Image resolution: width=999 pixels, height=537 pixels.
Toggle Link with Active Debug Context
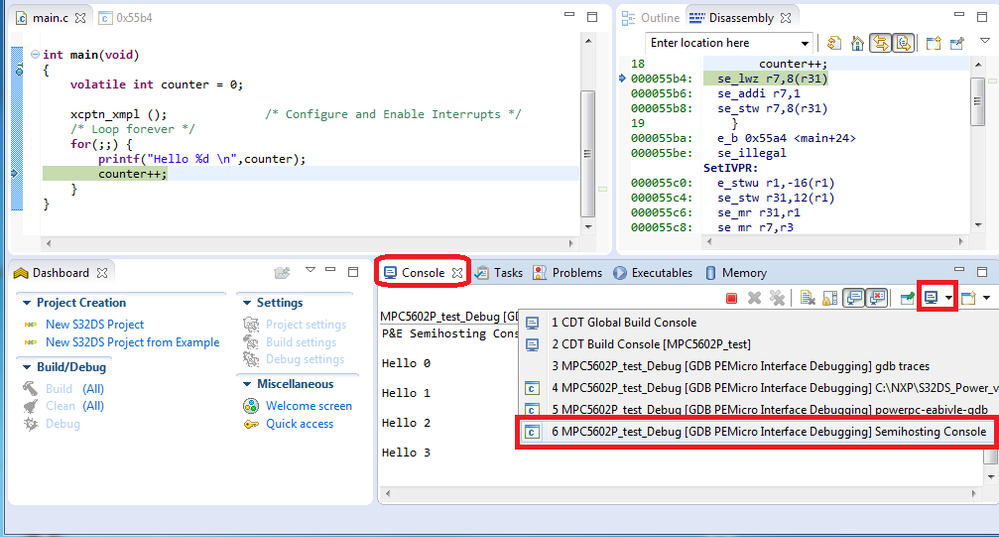click(x=881, y=43)
